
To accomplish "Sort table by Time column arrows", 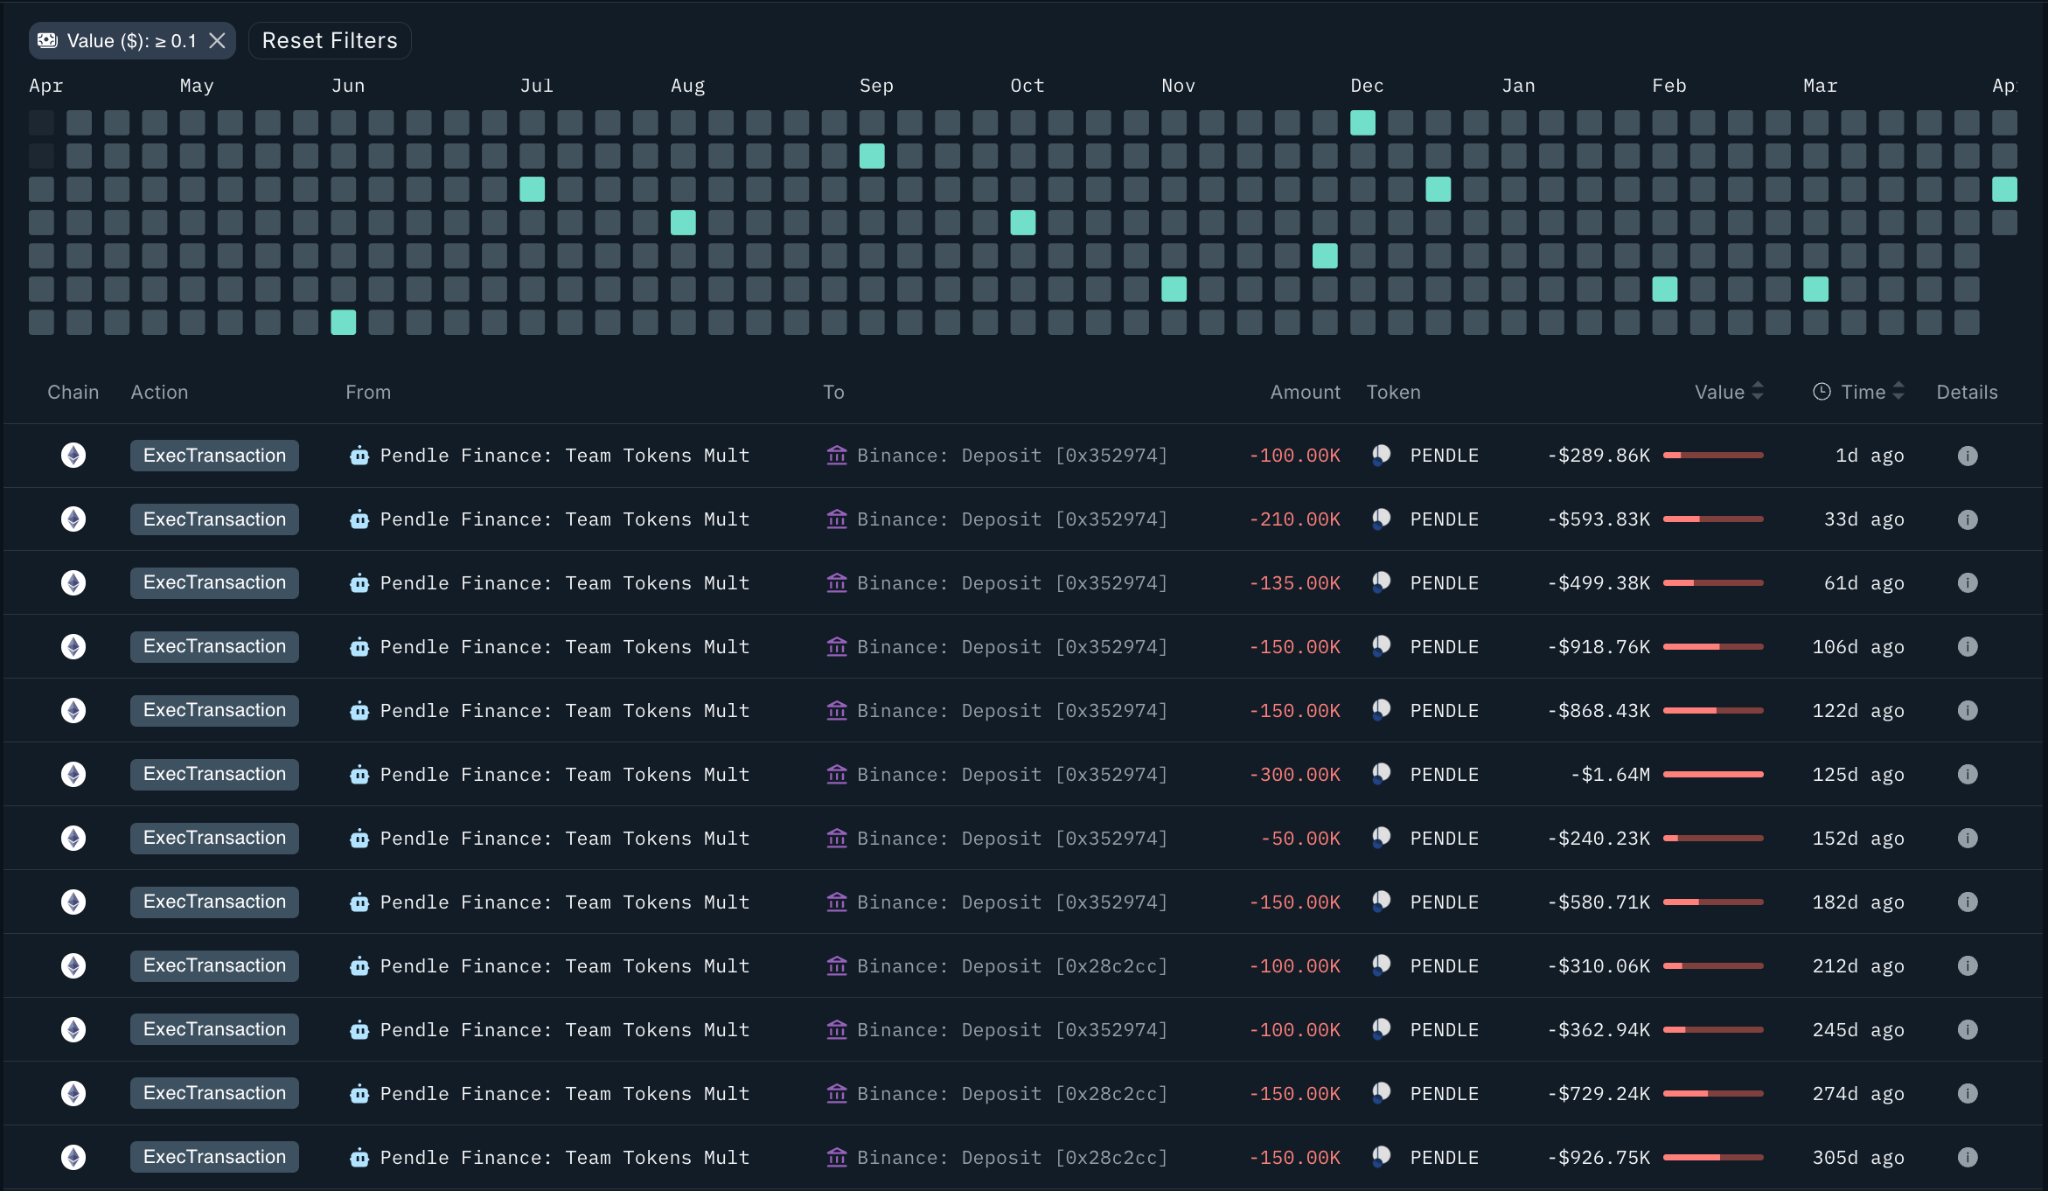I will (1899, 392).
